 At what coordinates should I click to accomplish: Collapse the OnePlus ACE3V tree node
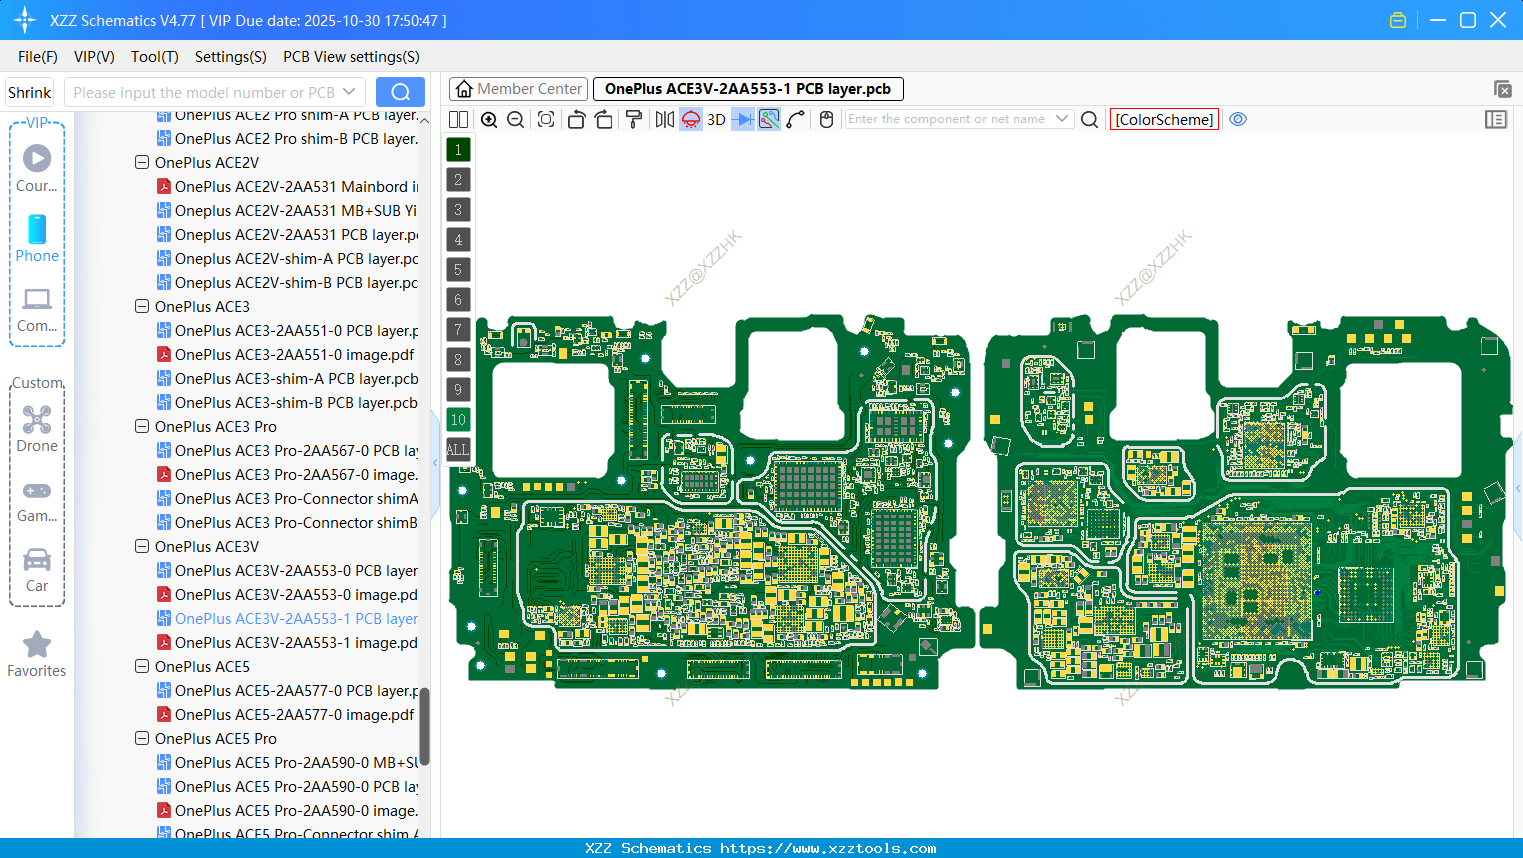coord(141,546)
